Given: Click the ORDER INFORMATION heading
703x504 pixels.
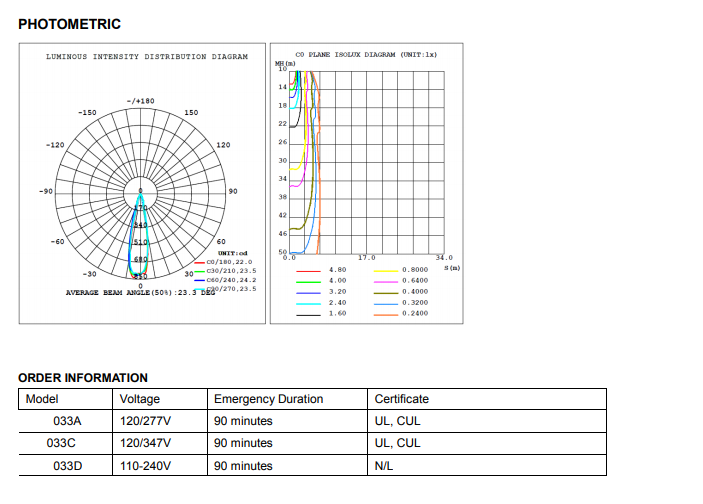Looking at the screenshot, I should (x=83, y=377).
